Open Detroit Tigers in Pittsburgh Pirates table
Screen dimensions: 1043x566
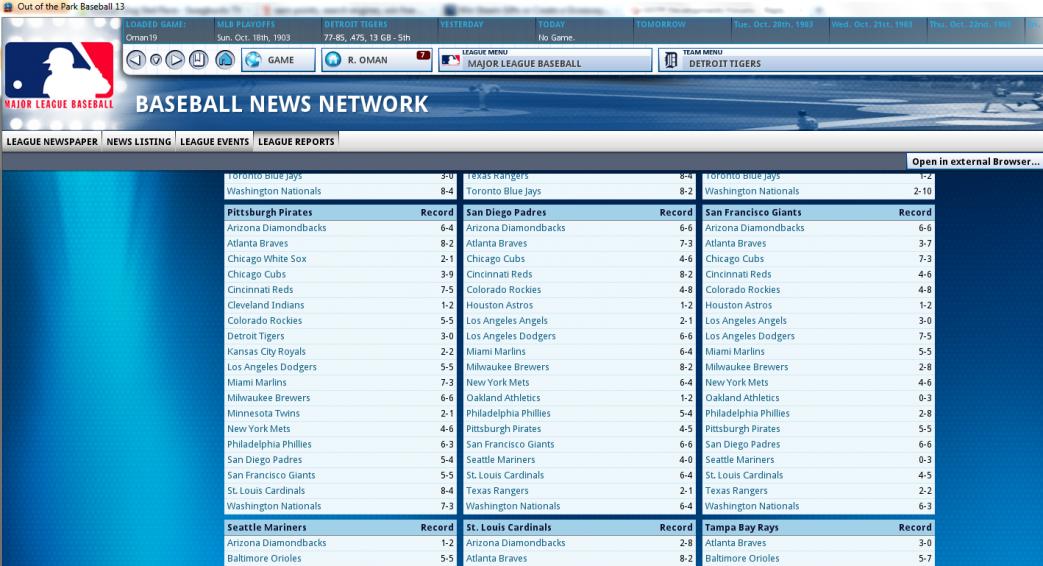255,336
